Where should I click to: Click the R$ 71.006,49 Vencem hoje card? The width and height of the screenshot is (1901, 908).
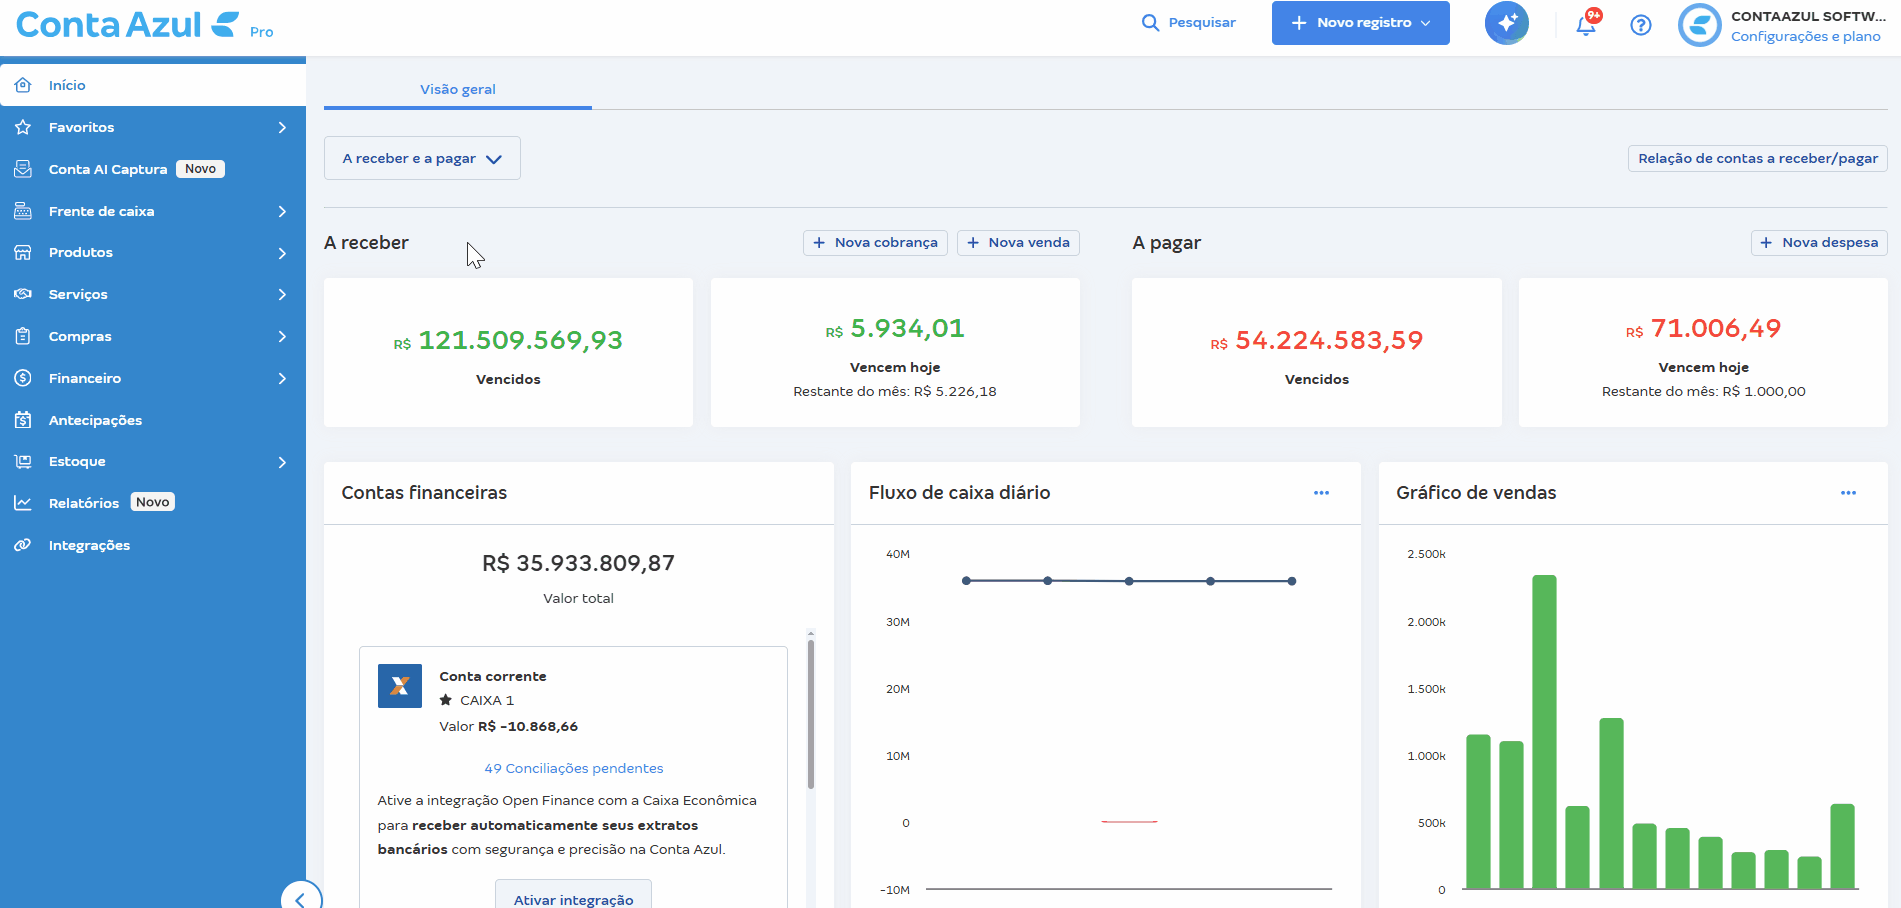click(1703, 353)
